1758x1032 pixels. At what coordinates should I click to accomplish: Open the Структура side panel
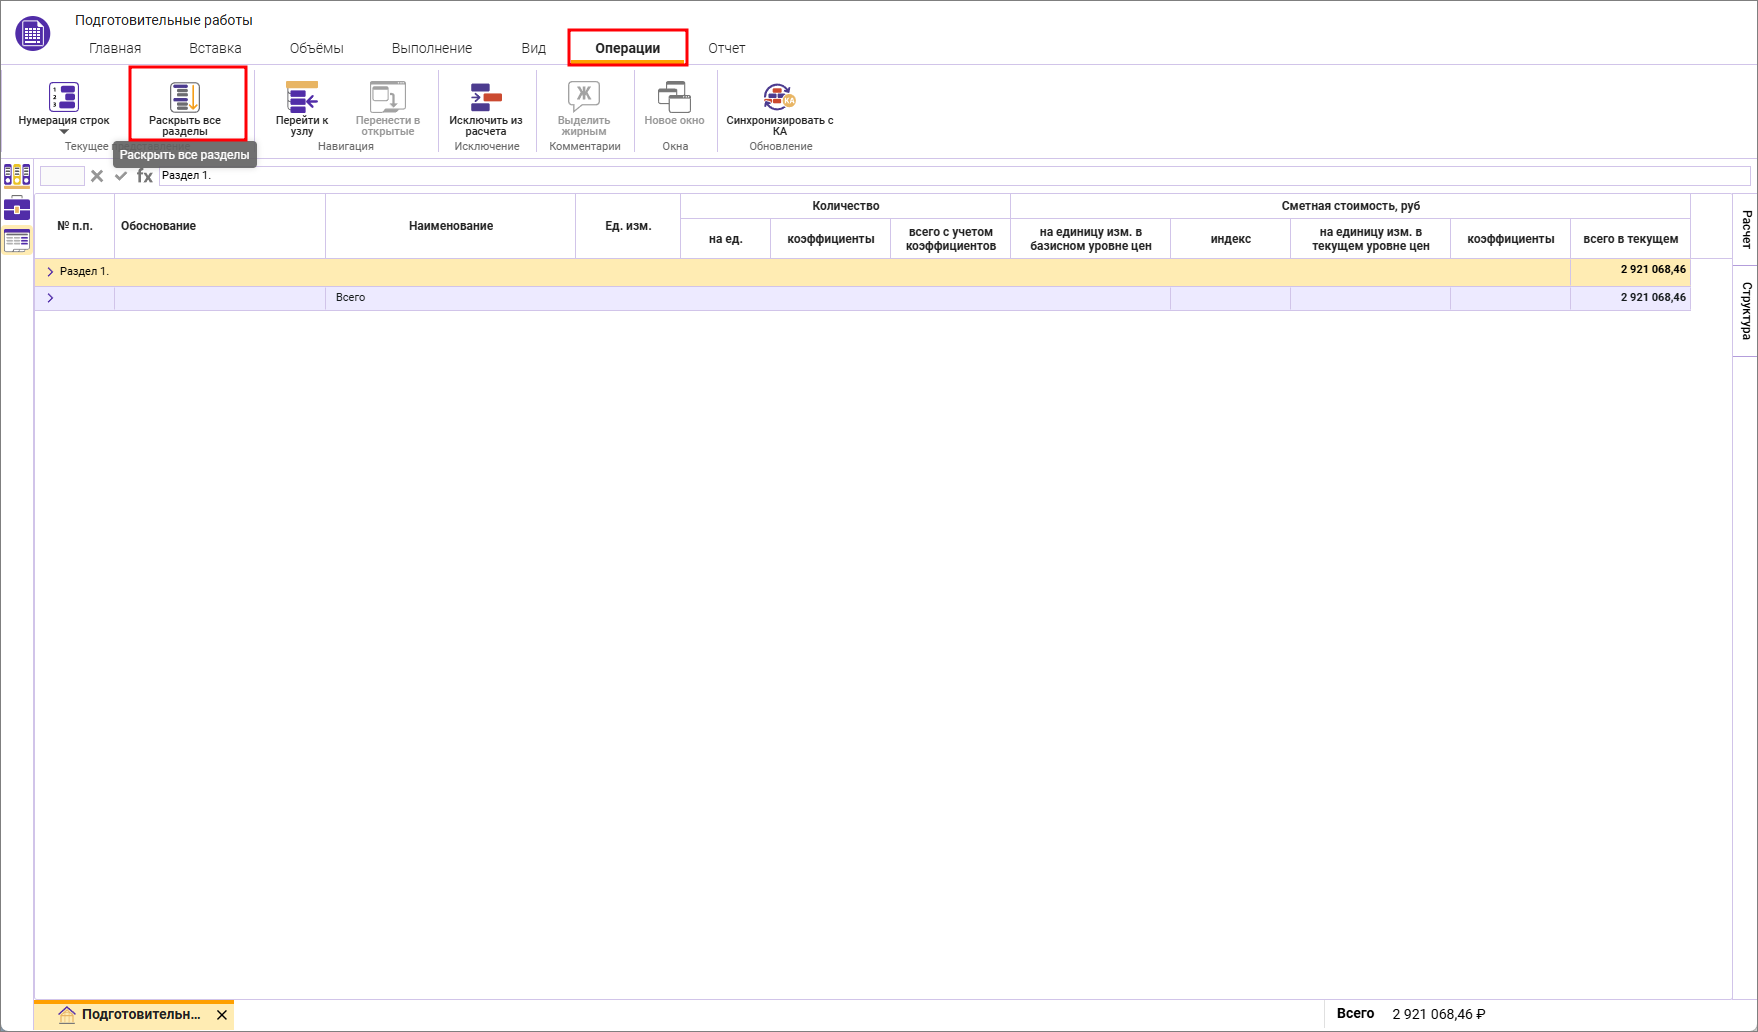pos(1746,311)
